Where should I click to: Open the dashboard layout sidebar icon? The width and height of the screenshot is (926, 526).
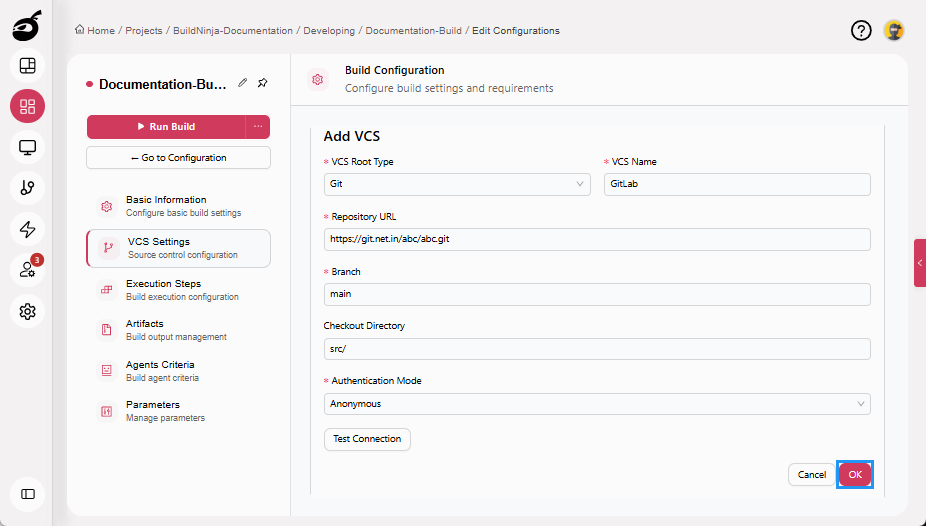pos(27,66)
